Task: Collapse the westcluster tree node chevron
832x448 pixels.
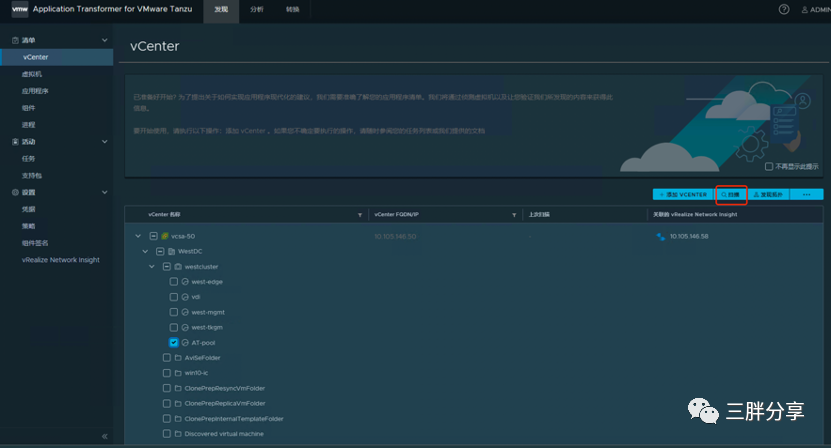Action: click(152, 266)
